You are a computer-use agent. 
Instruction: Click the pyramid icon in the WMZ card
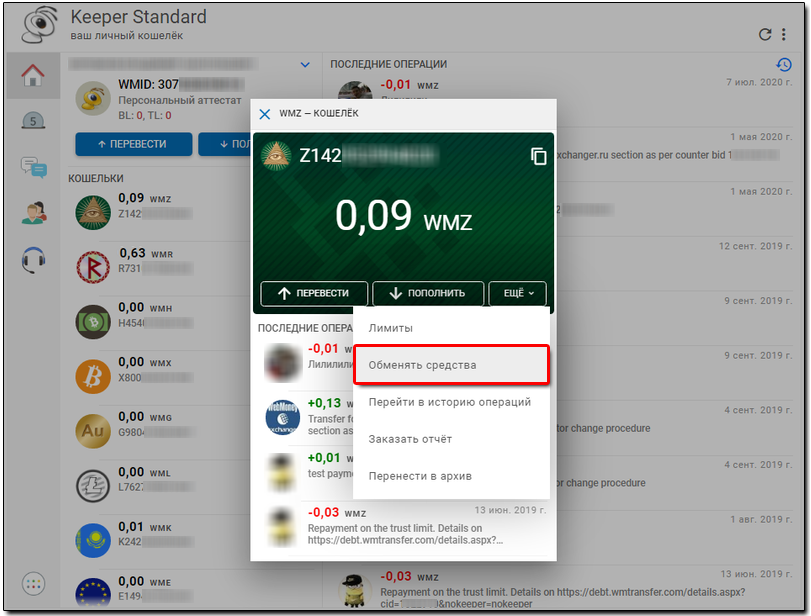276,156
